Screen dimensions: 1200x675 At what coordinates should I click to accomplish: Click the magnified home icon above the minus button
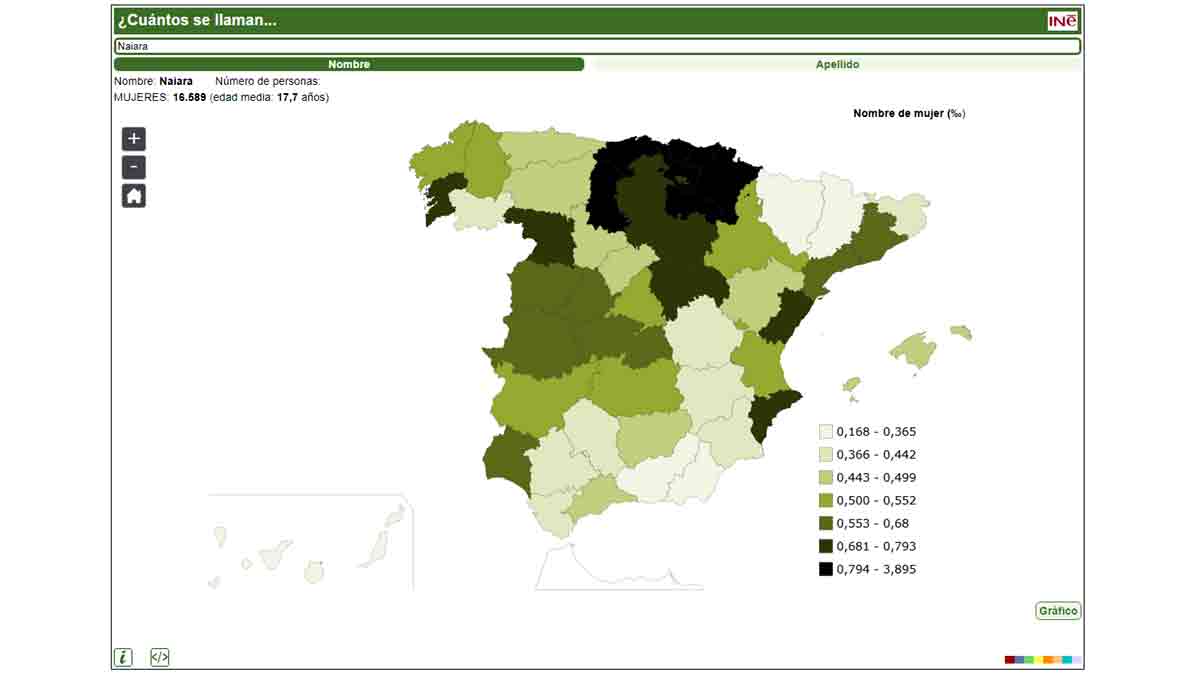(x=131, y=195)
